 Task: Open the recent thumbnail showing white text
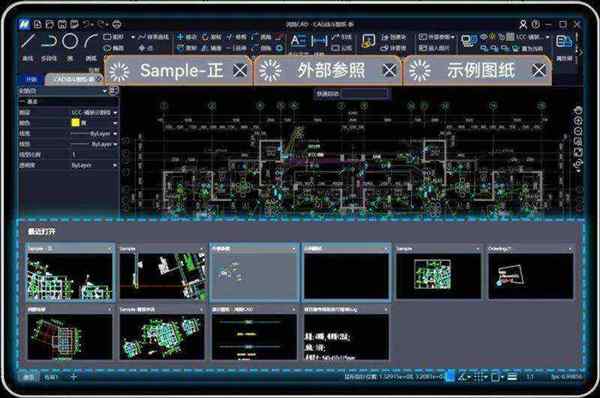pos(346,333)
